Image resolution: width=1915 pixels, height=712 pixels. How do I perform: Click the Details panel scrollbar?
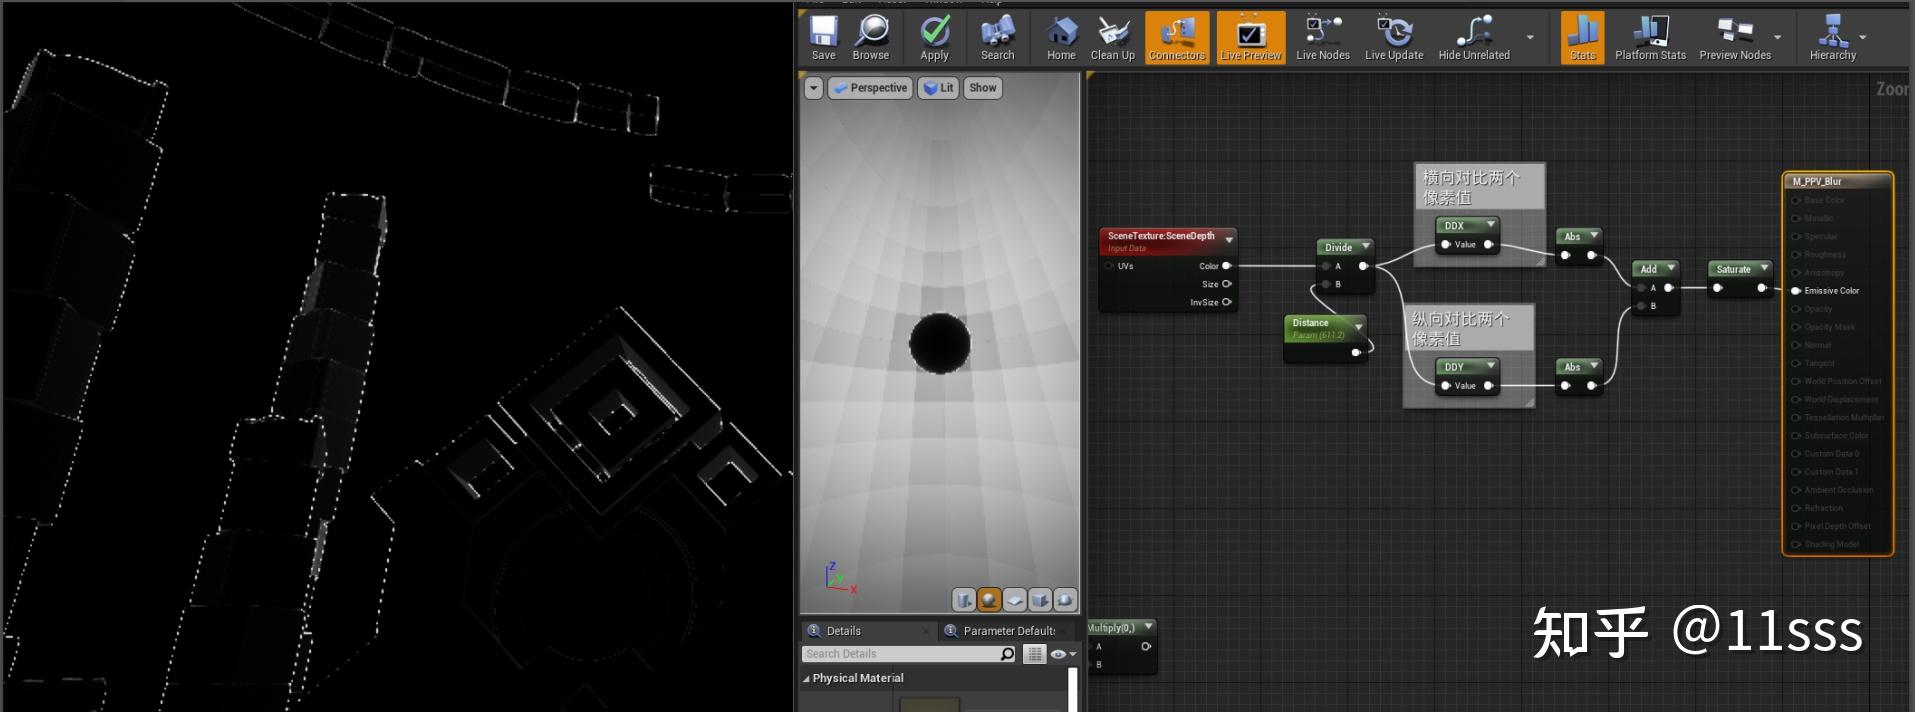[1072, 690]
